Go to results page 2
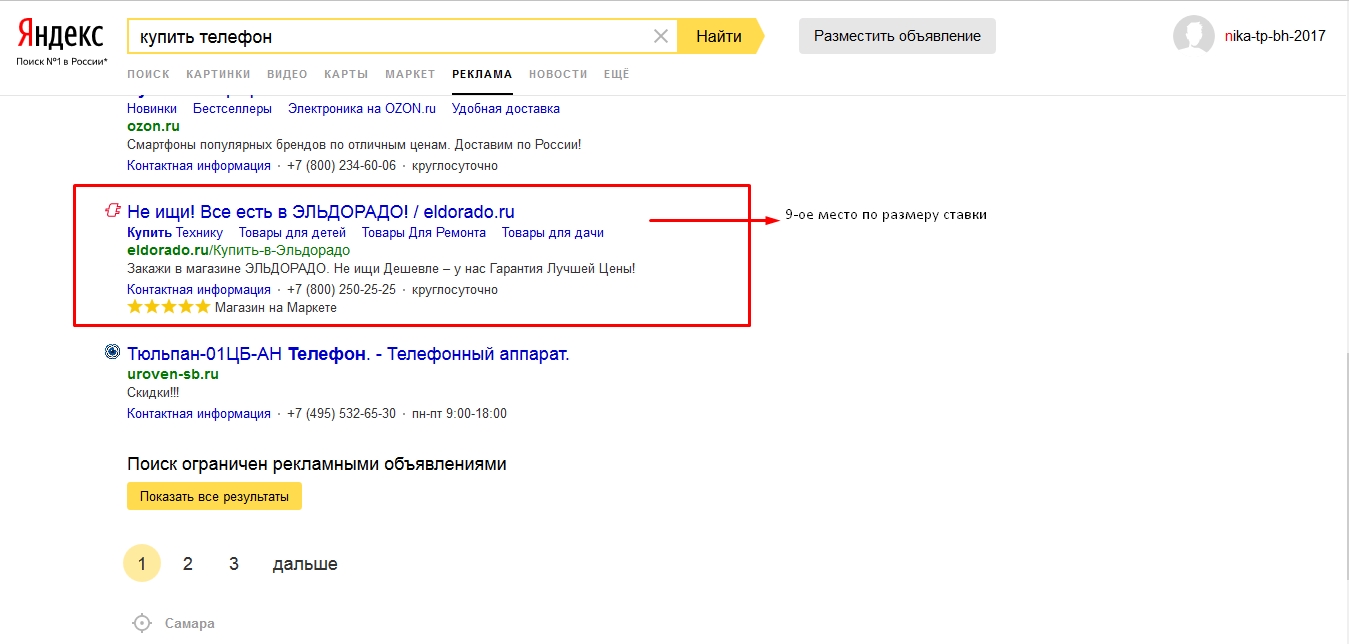Screen dimensions: 1349x644 (x=187, y=564)
